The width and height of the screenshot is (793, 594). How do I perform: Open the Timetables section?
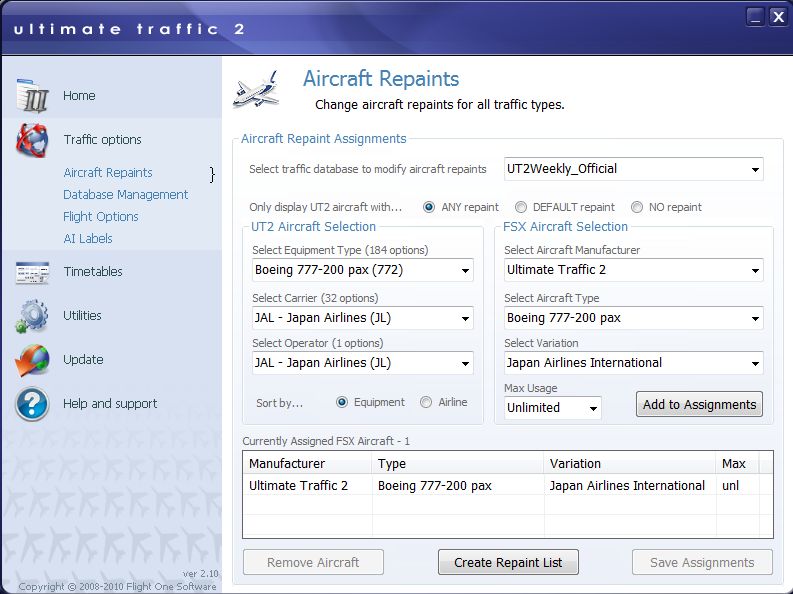click(93, 271)
